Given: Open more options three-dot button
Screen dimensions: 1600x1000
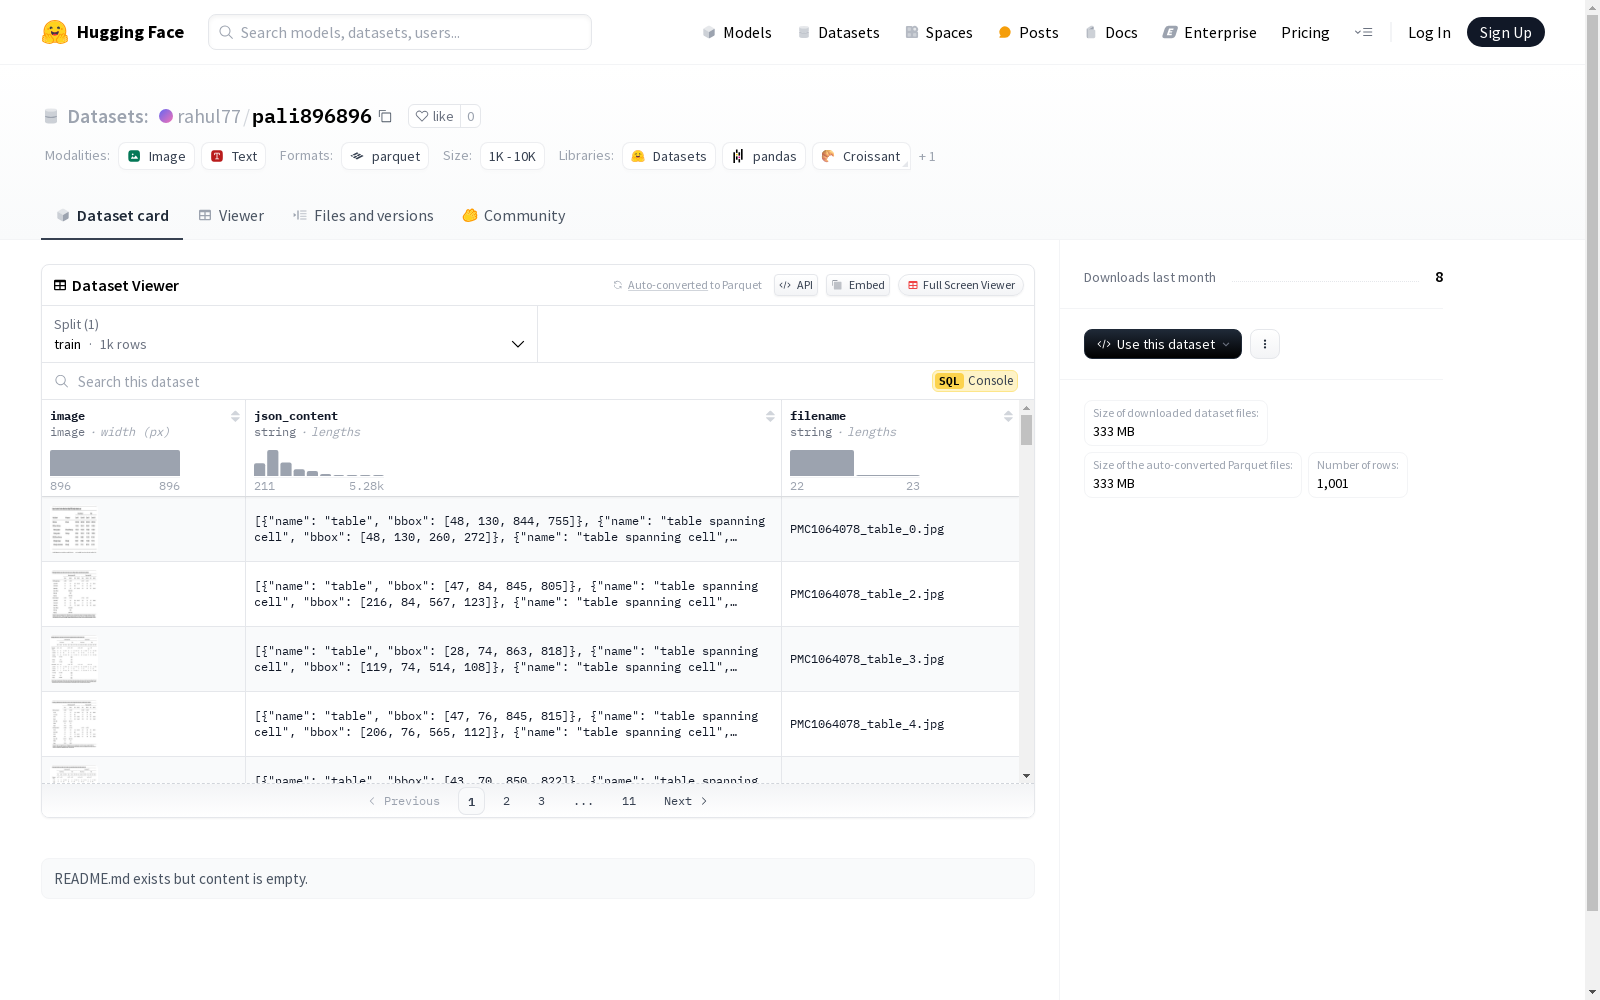Looking at the screenshot, I should click(1264, 344).
